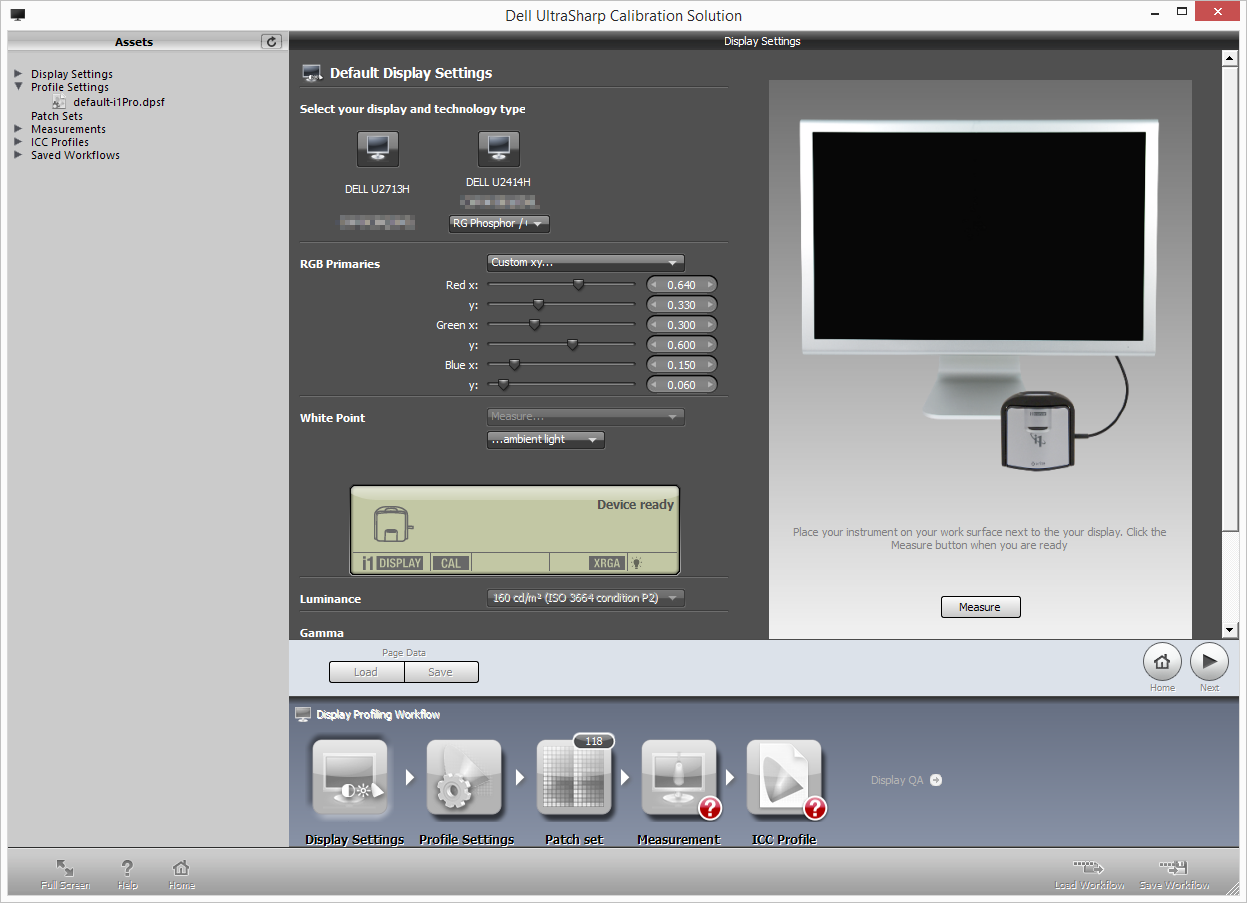Click the lamp icon on device status display
The height and width of the screenshot is (903, 1247).
tap(636, 563)
